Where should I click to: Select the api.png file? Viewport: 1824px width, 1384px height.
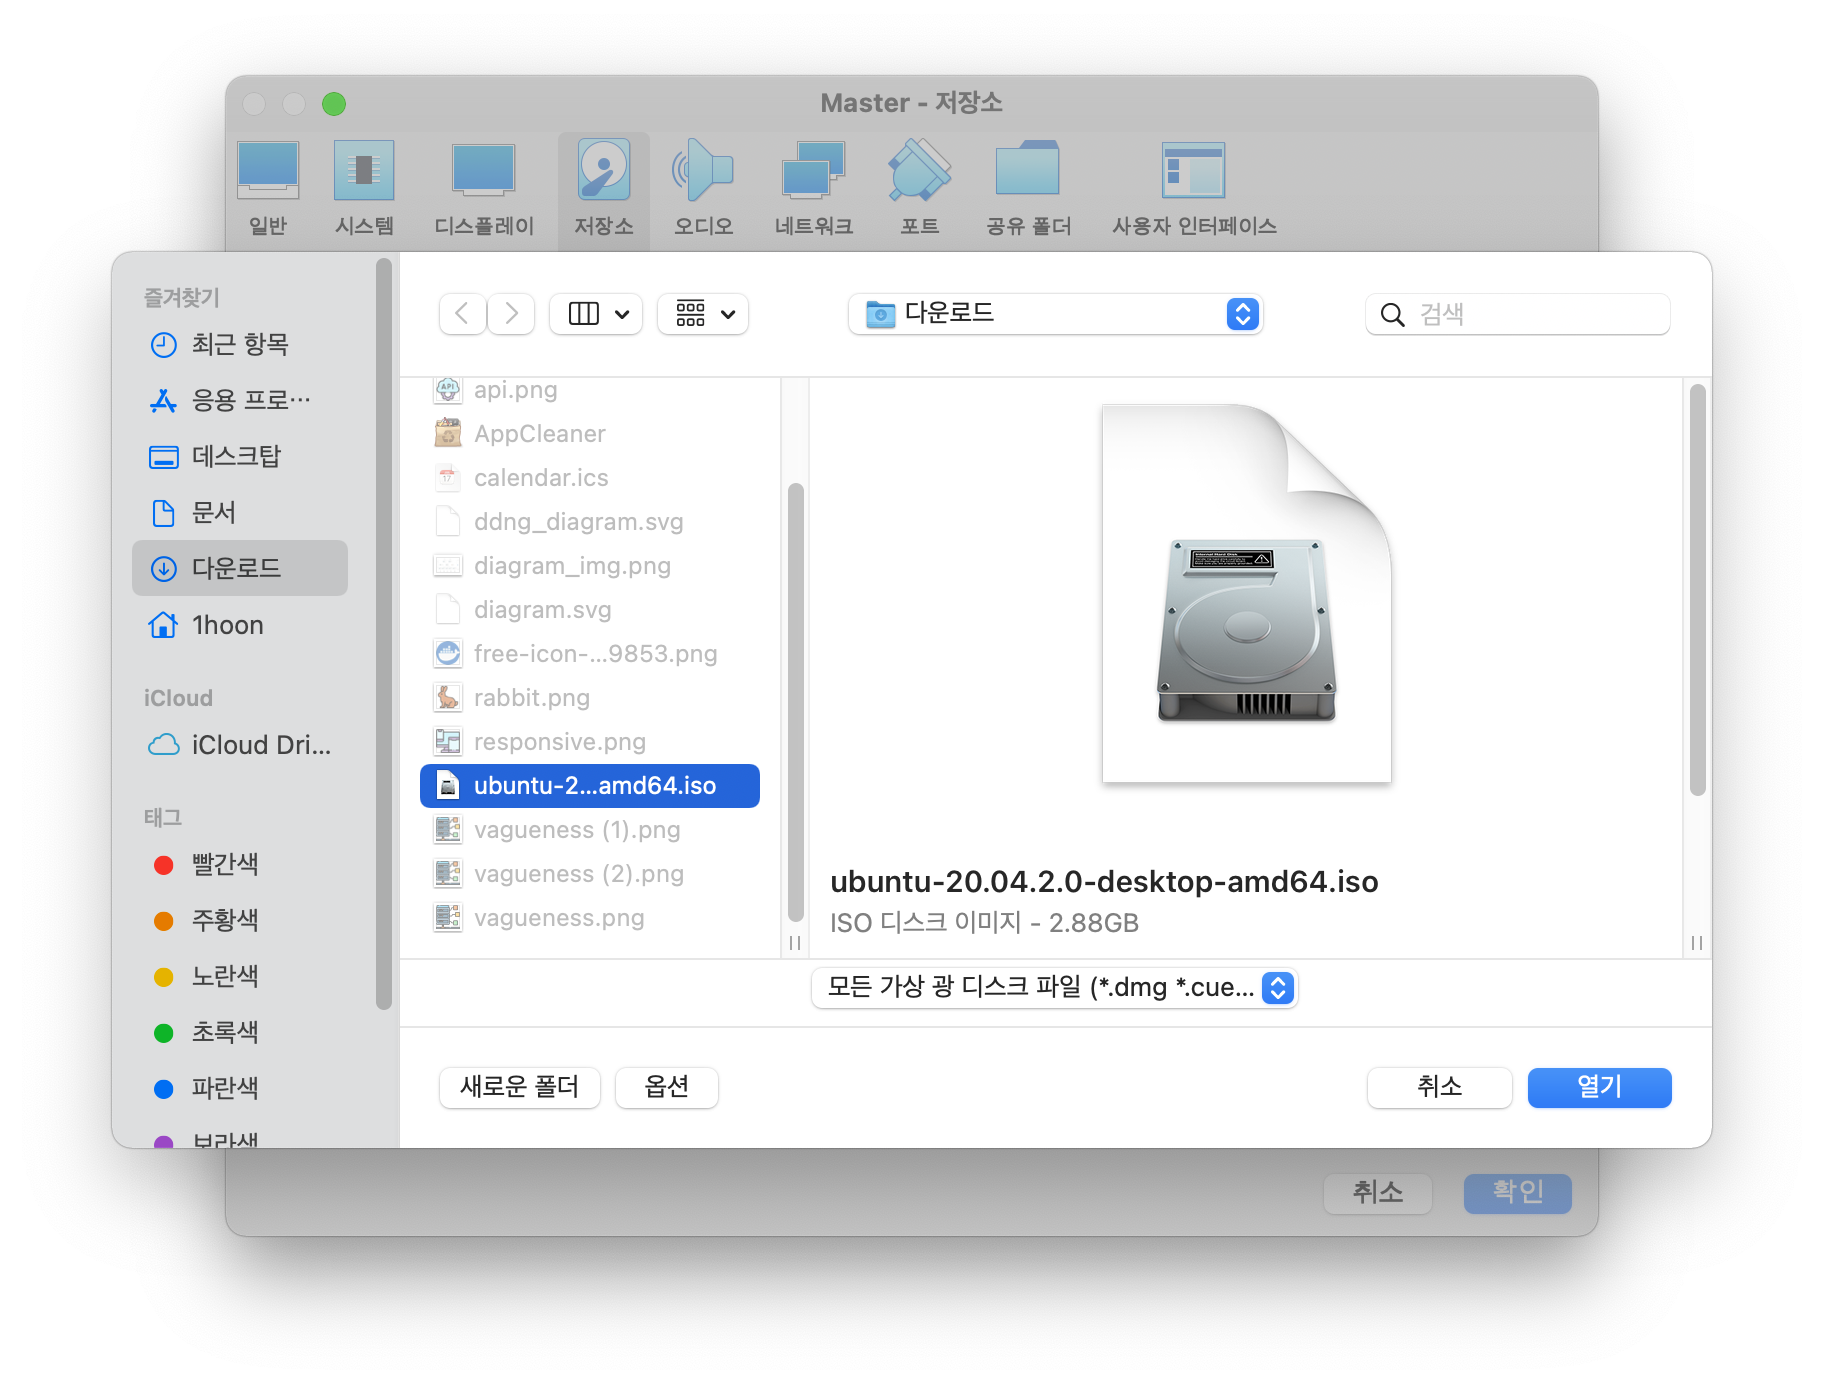point(590,390)
